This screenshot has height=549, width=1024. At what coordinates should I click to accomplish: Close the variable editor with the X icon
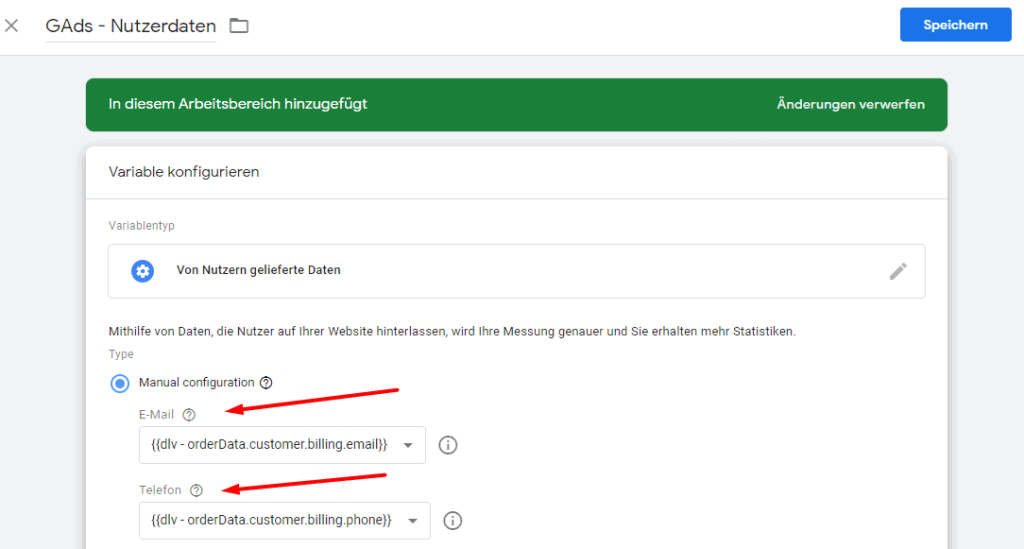(11, 25)
